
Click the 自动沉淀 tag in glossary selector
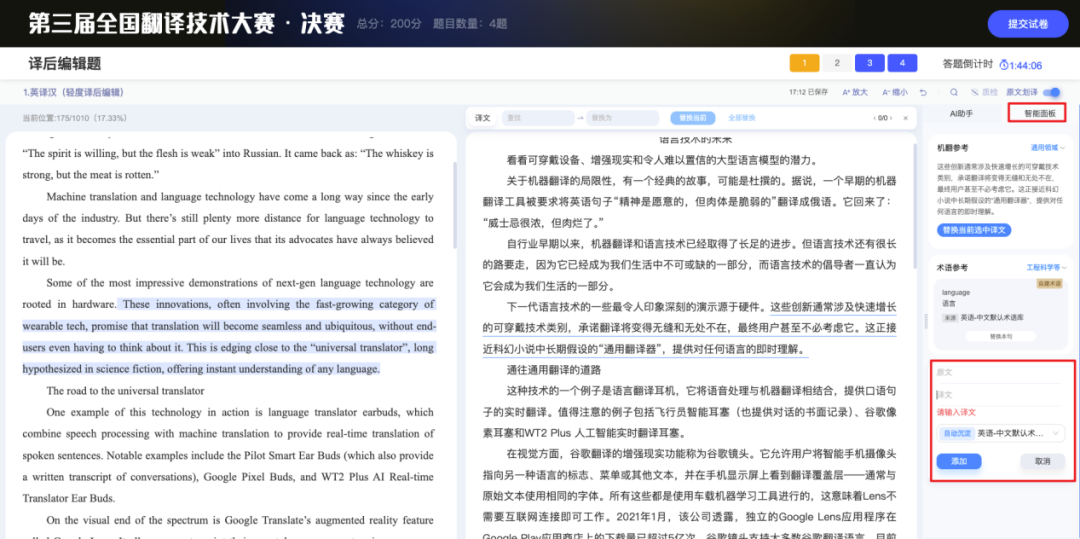click(956, 433)
